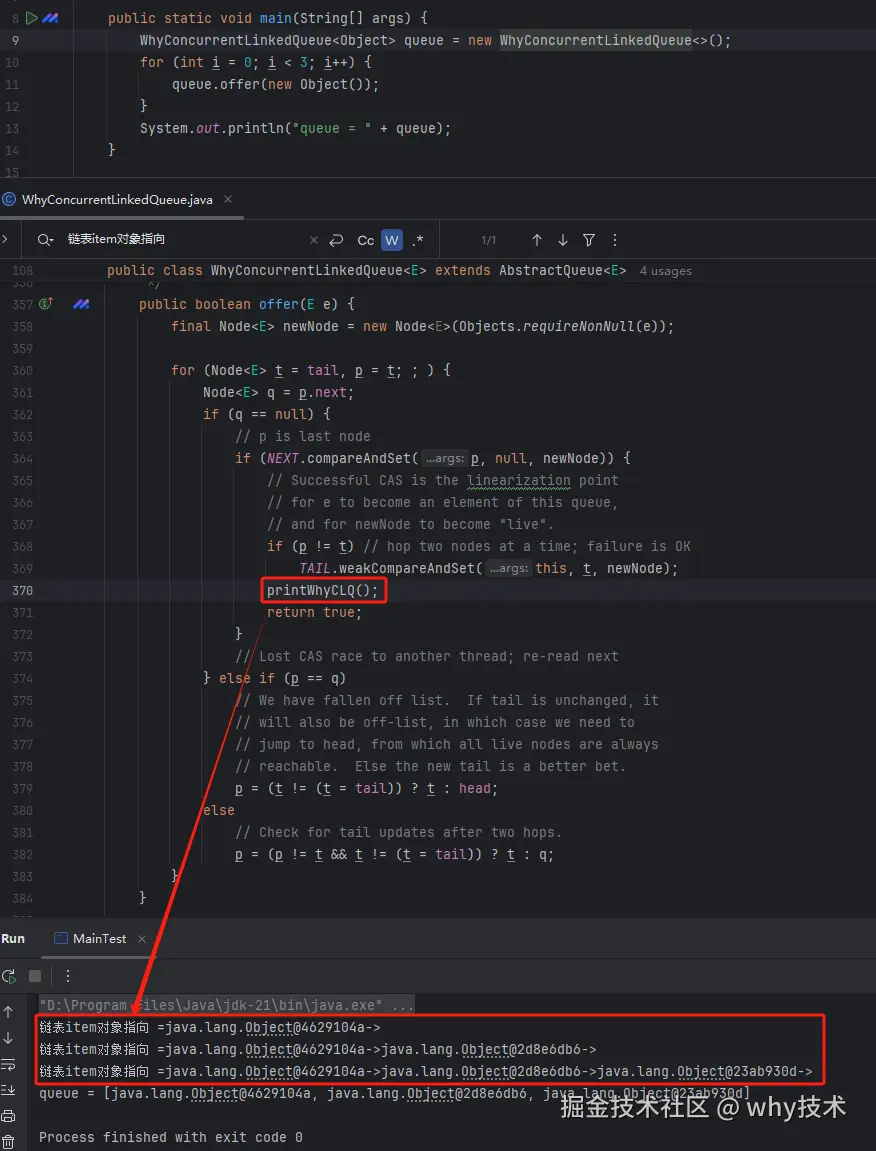The image size is (876, 1151).
Task: Click the '4 usages' inlay hint
Action: point(665,271)
